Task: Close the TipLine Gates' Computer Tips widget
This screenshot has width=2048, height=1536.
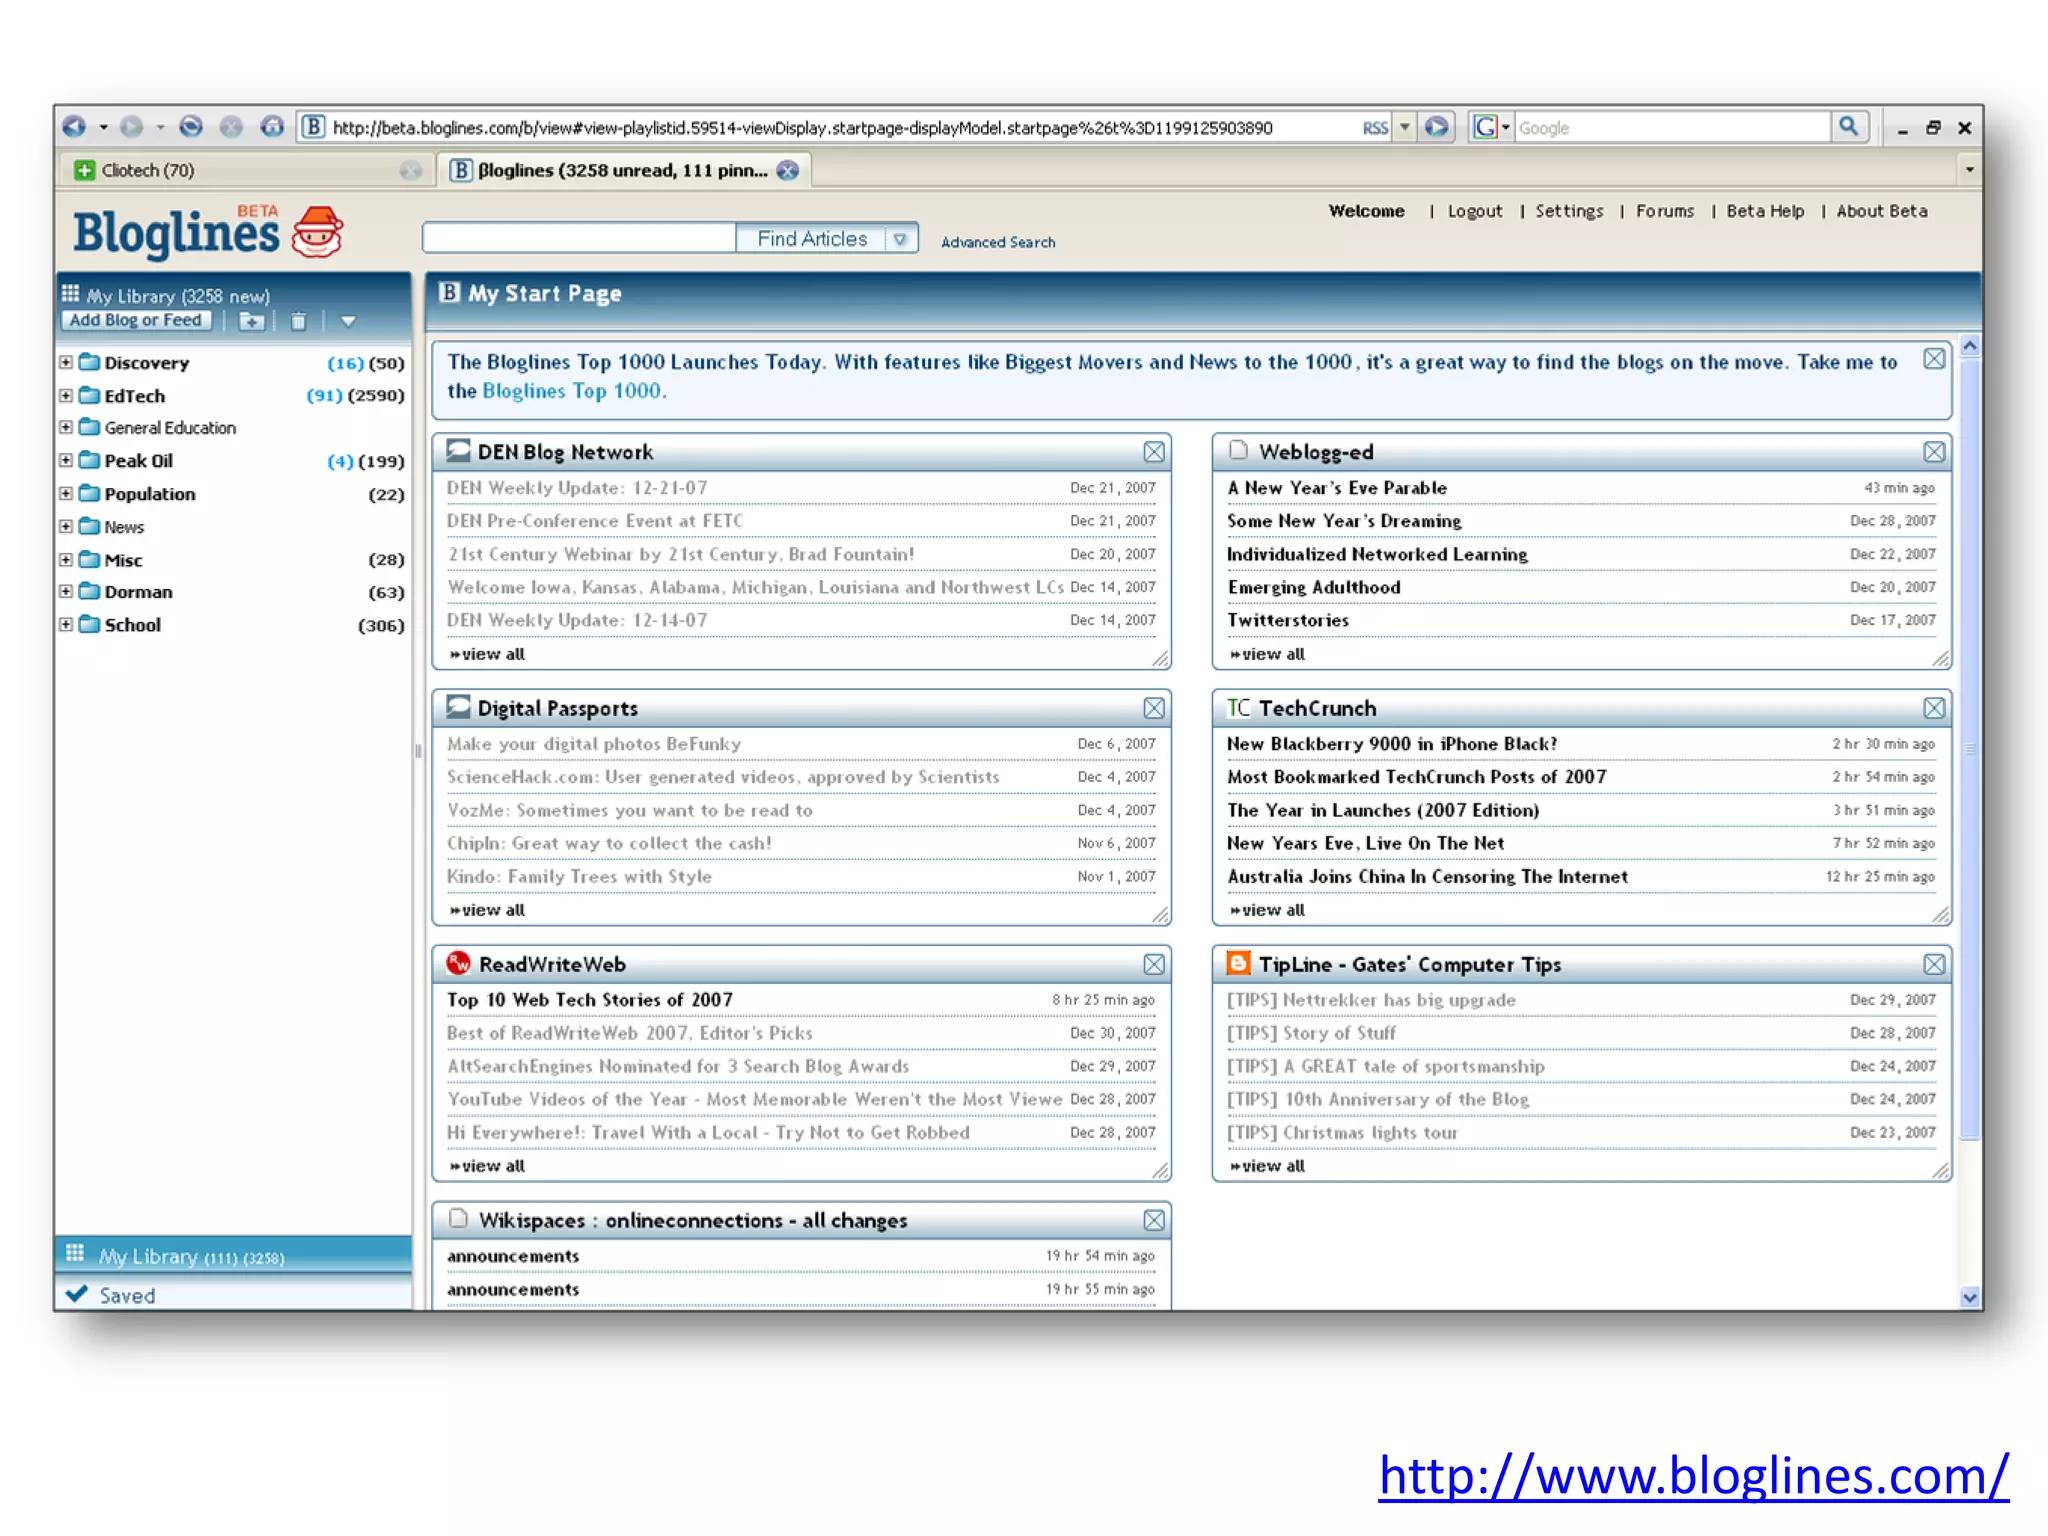Action: (x=1934, y=964)
